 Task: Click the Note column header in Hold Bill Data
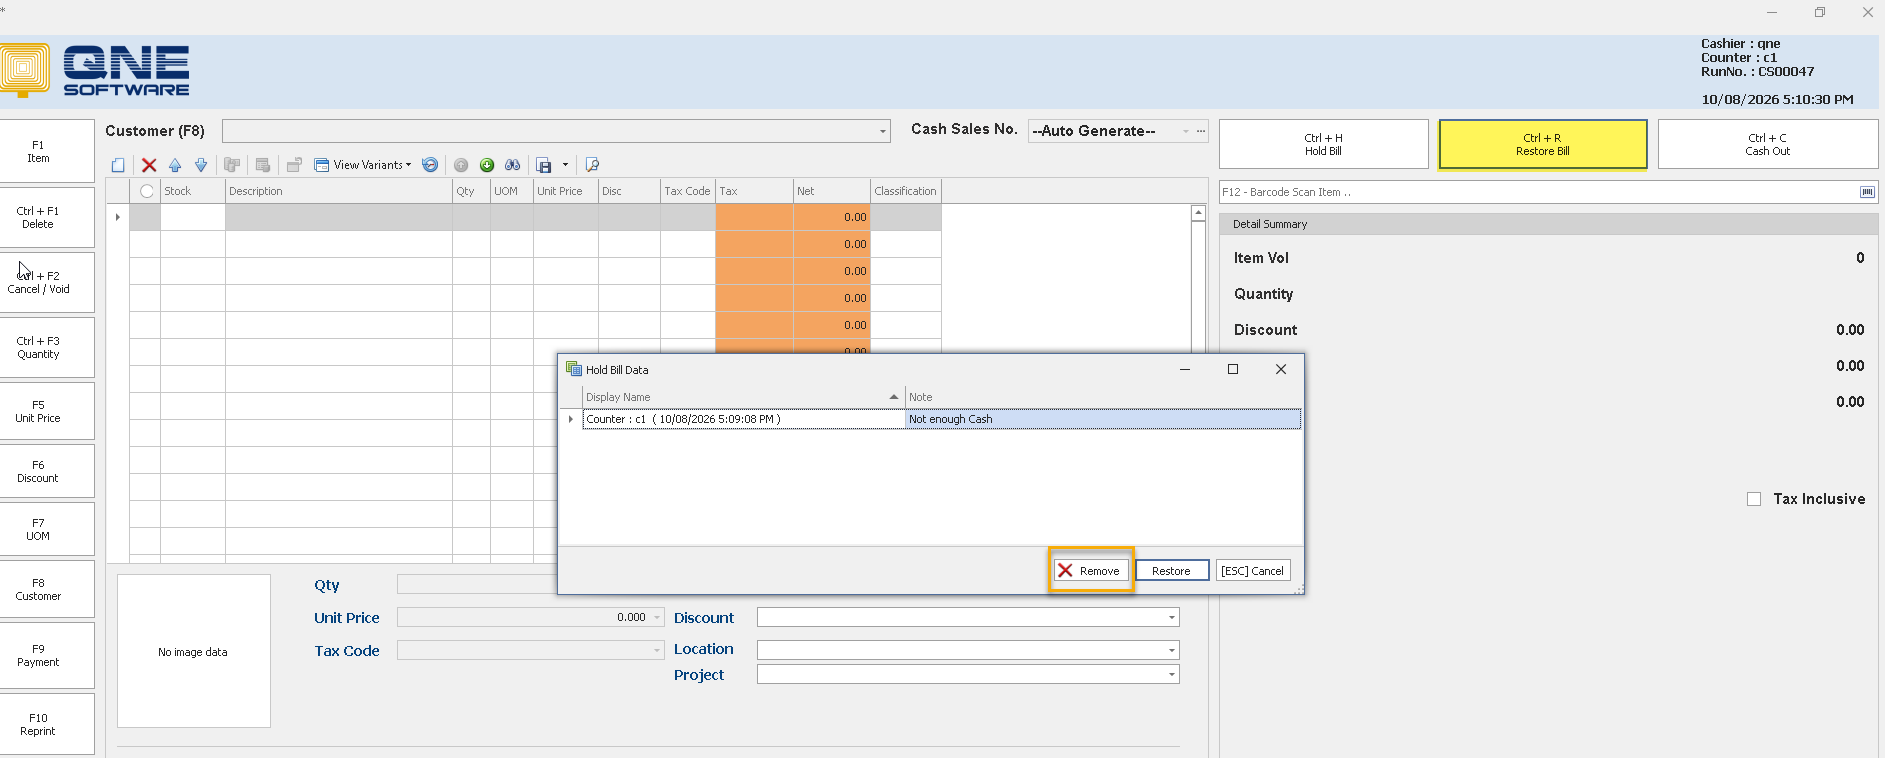pos(1103,397)
